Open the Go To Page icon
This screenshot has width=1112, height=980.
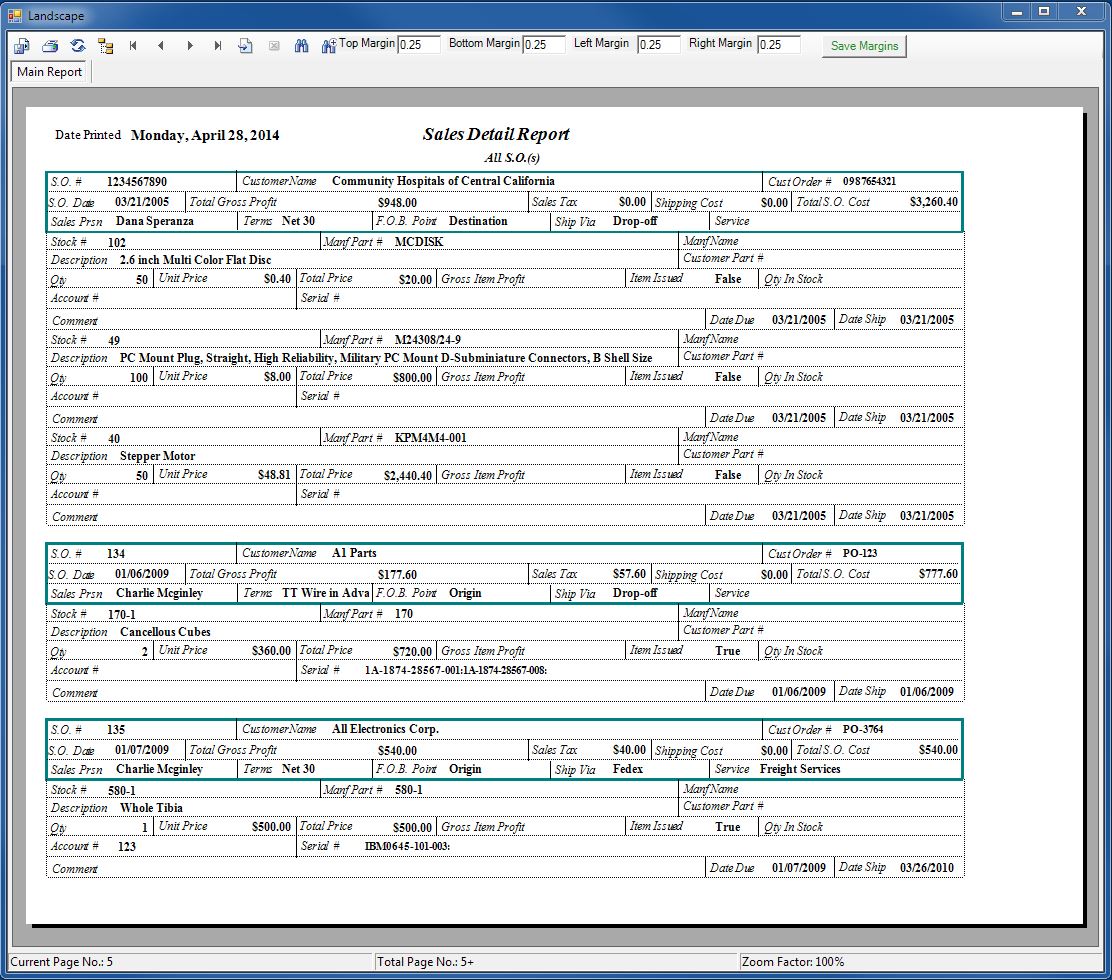pyautogui.click(x=245, y=46)
